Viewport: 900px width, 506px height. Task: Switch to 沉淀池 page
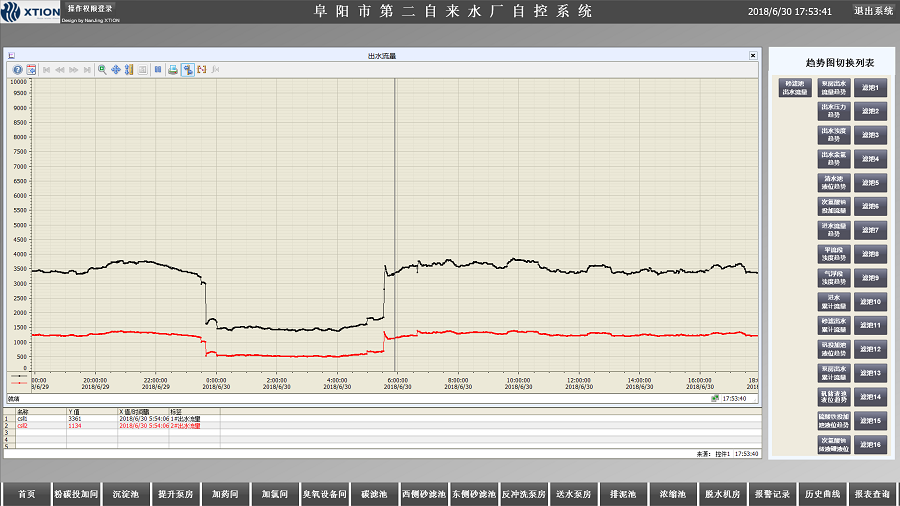tap(126, 494)
